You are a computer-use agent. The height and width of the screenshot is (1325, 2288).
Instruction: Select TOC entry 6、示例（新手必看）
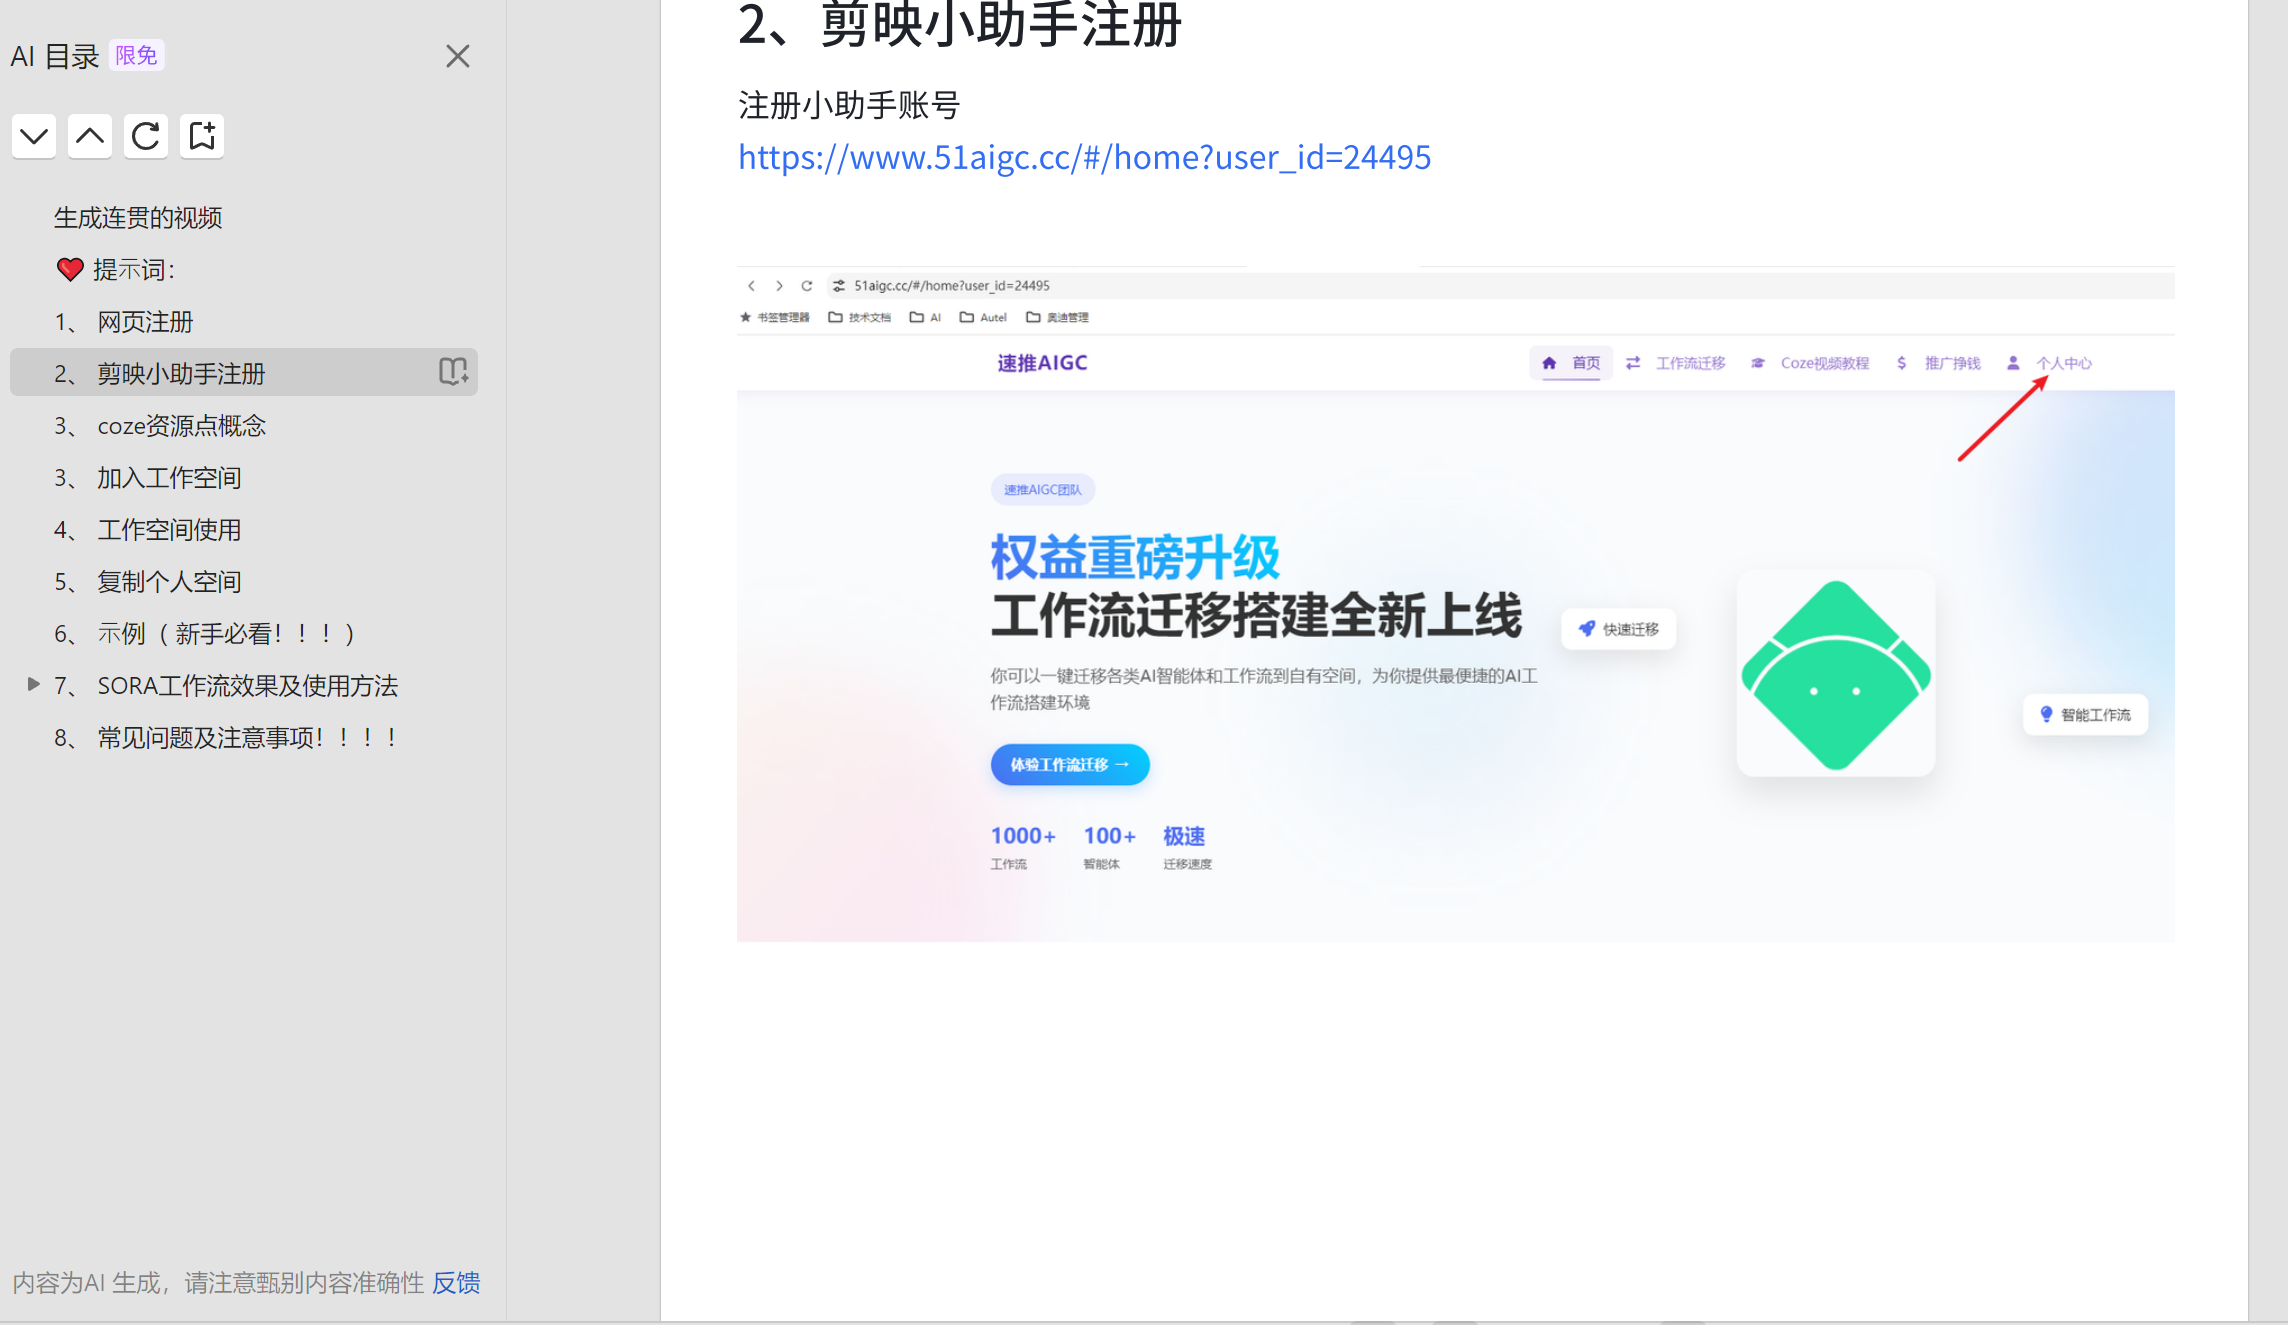[x=204, y=632]
